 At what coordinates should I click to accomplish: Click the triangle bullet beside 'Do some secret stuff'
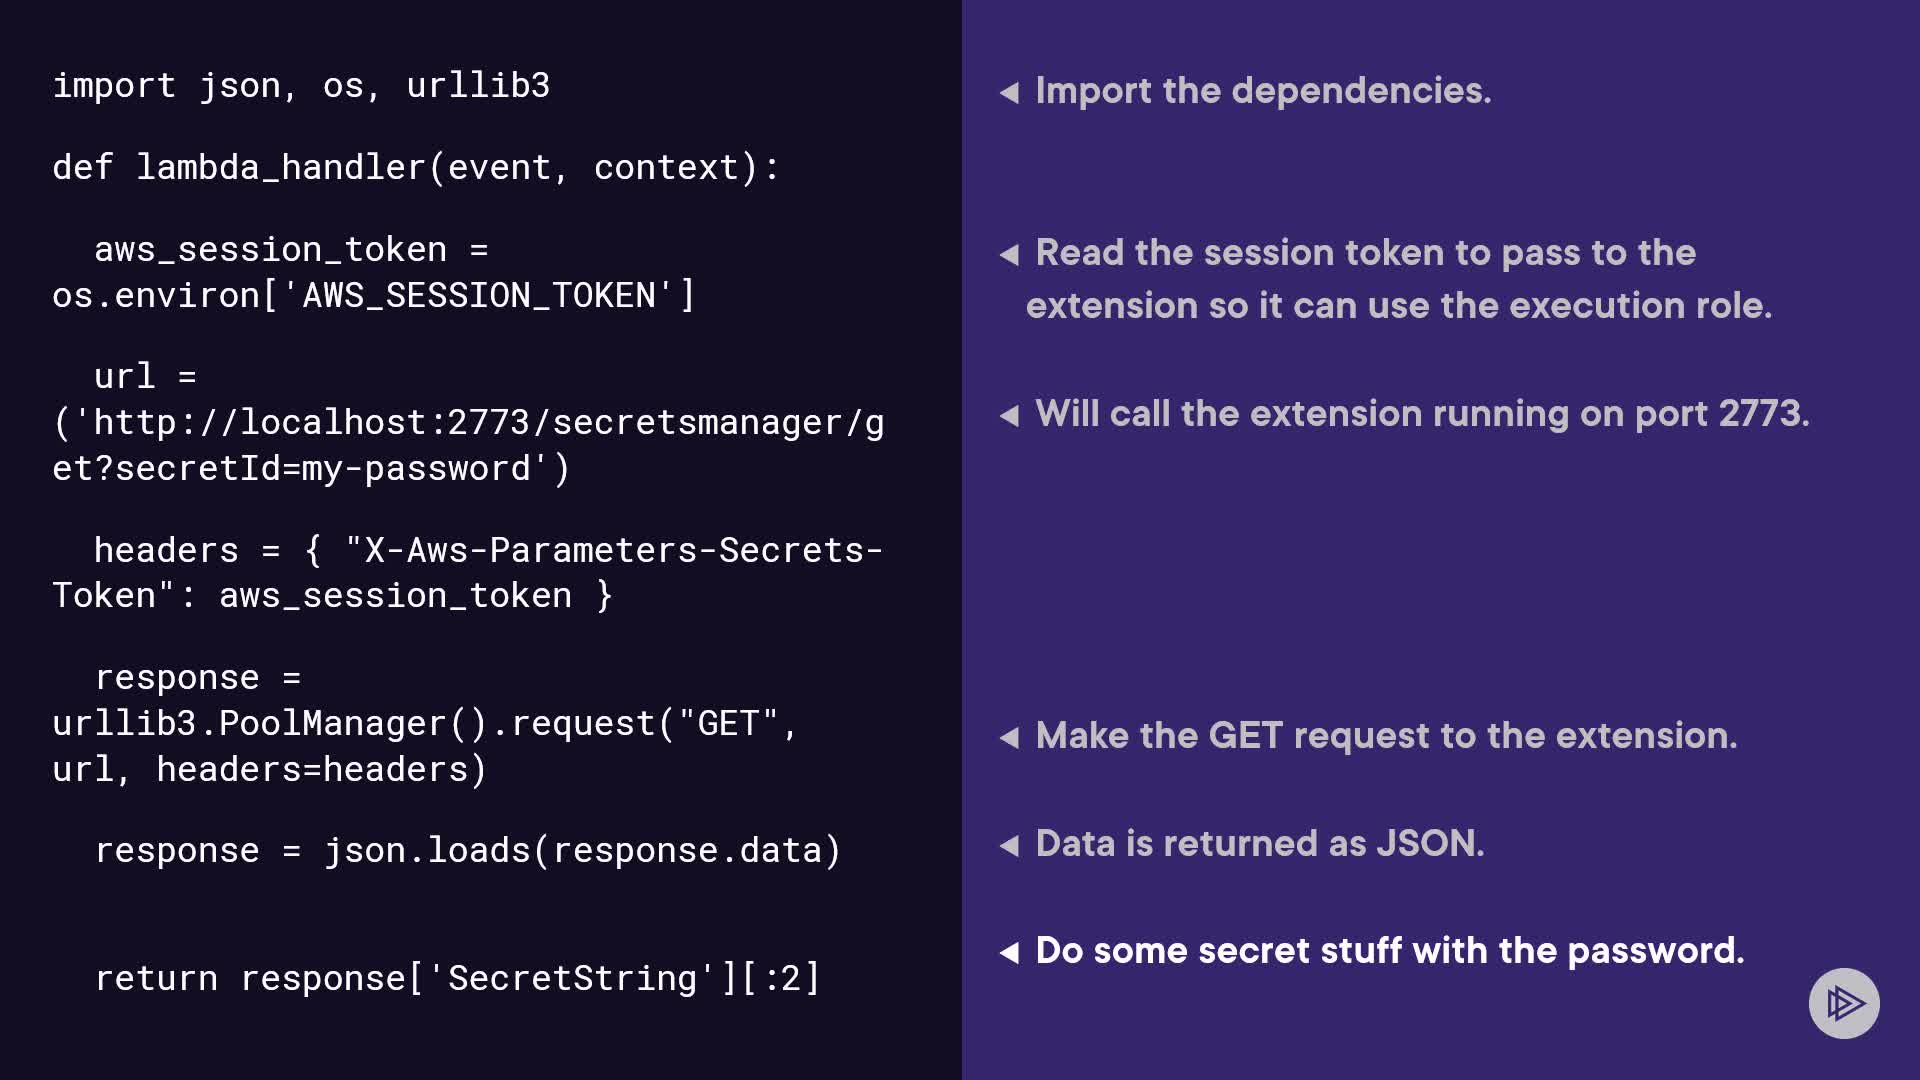1010,953
